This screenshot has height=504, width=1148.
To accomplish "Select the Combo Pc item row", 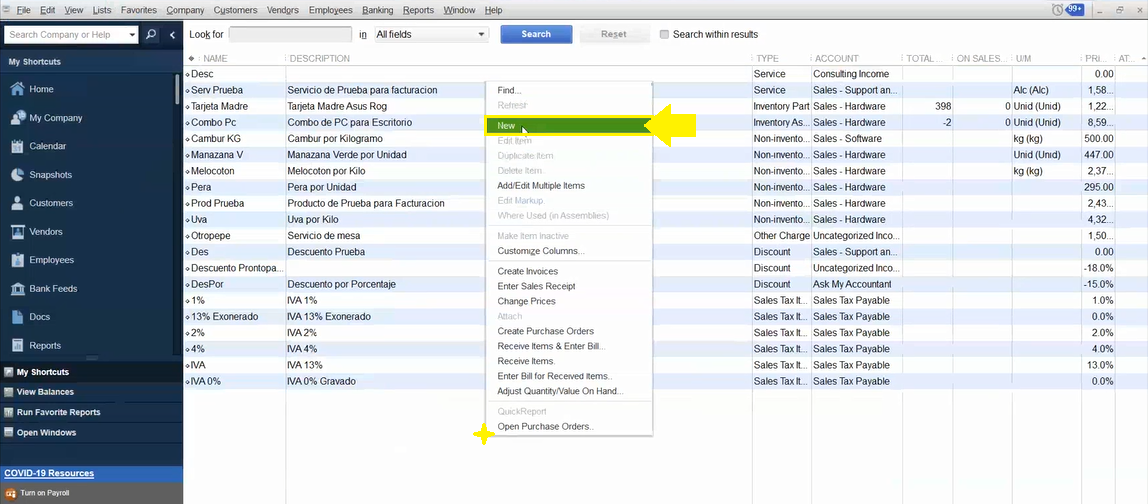I will tap(666, 122).
